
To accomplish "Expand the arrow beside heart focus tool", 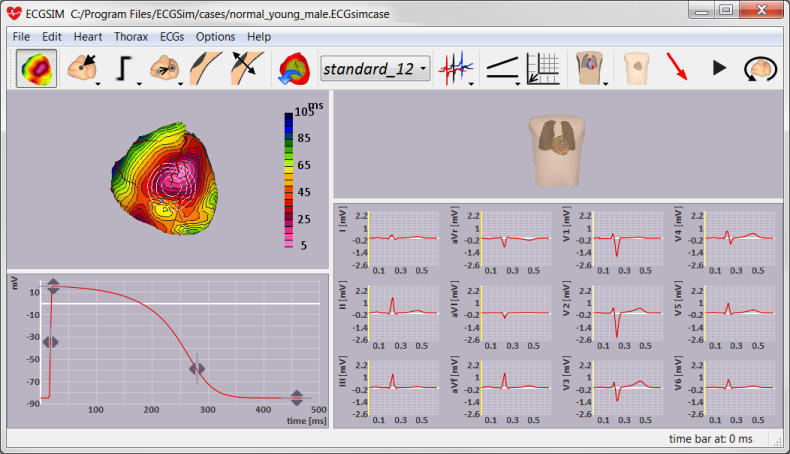I will click(180, 84).
